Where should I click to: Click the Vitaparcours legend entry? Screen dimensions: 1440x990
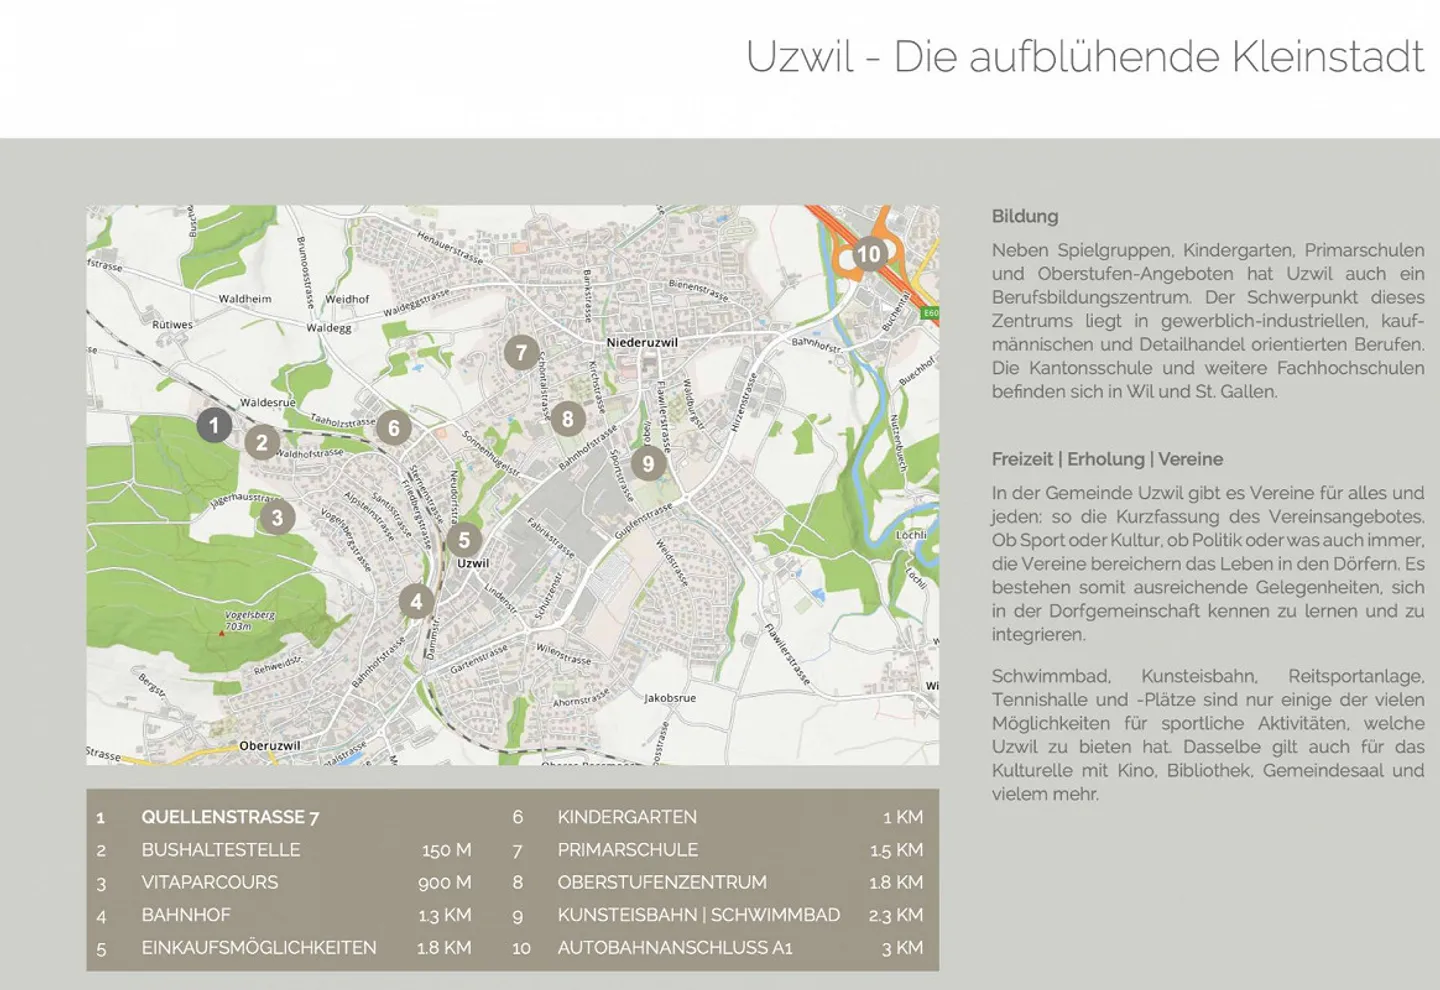pos(209,882)
